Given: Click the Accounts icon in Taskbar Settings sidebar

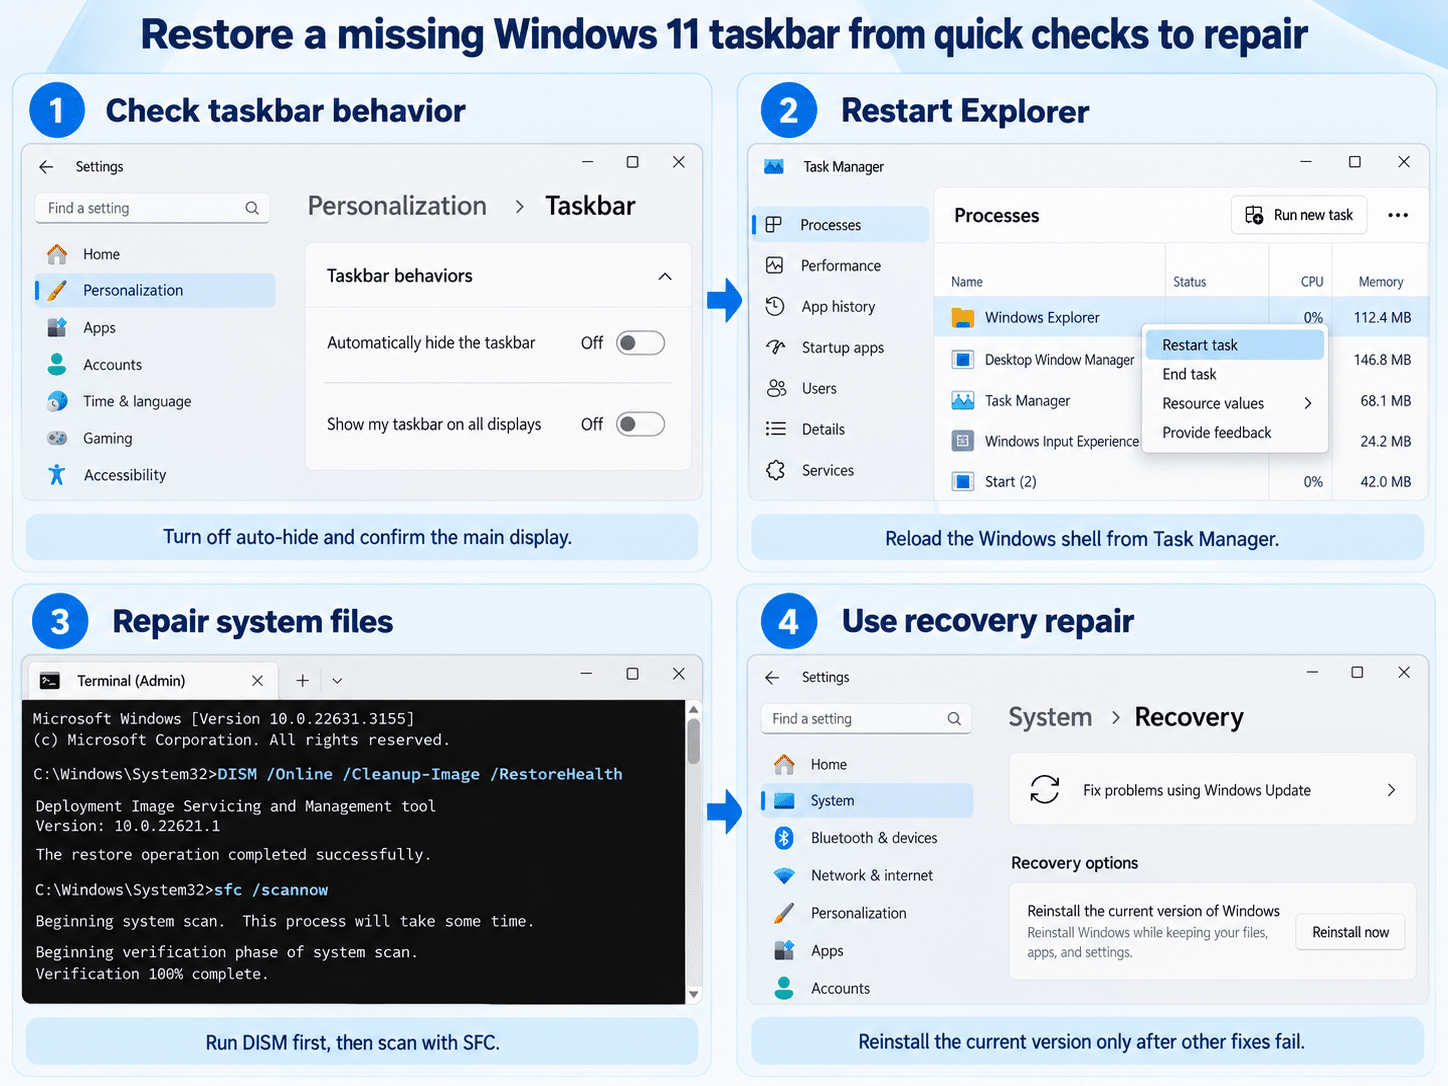Looking at the screenshot, I should (57, 364).
